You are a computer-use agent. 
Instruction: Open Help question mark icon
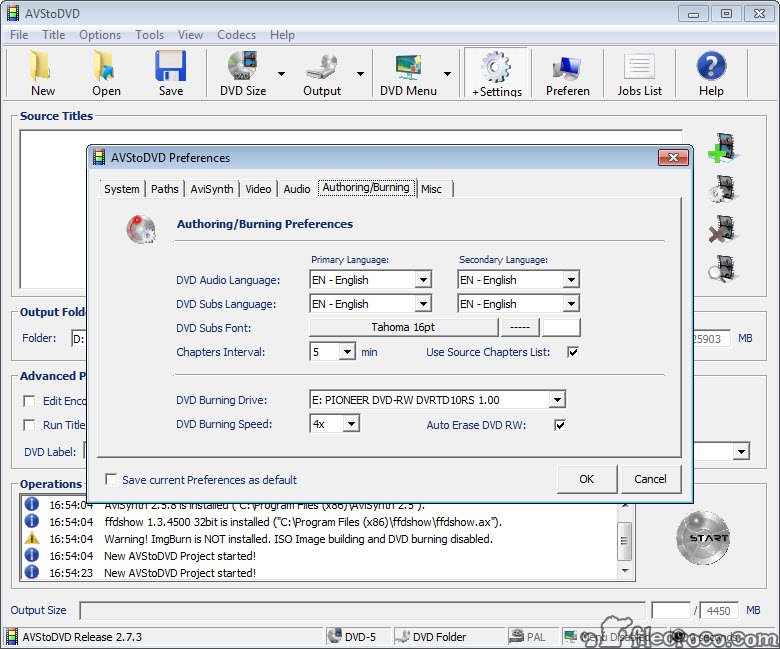tap(711, 66)
